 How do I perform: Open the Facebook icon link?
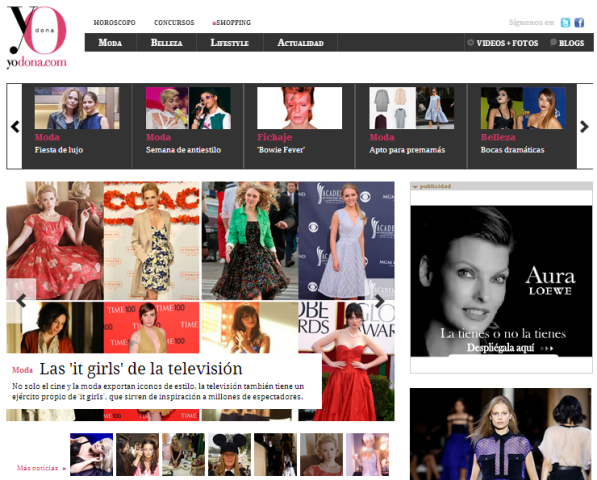[579, 22]
